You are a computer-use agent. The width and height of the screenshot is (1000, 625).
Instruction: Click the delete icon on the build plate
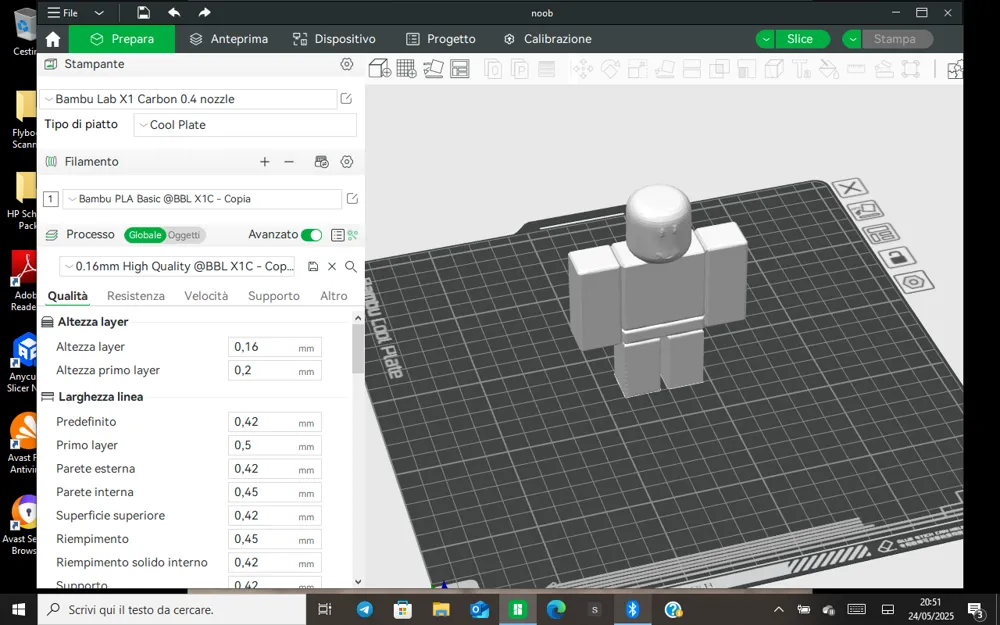click(x=849, y=188)
